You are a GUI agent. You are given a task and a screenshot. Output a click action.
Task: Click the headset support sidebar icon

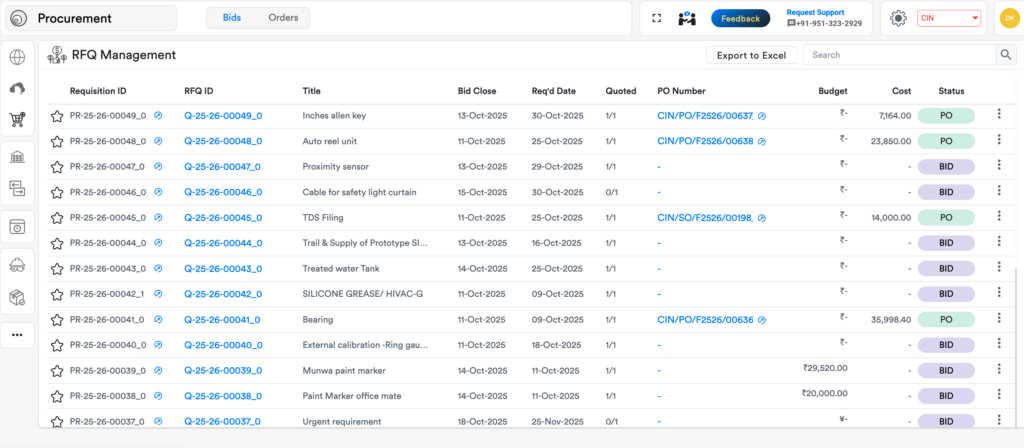[17, 89]
